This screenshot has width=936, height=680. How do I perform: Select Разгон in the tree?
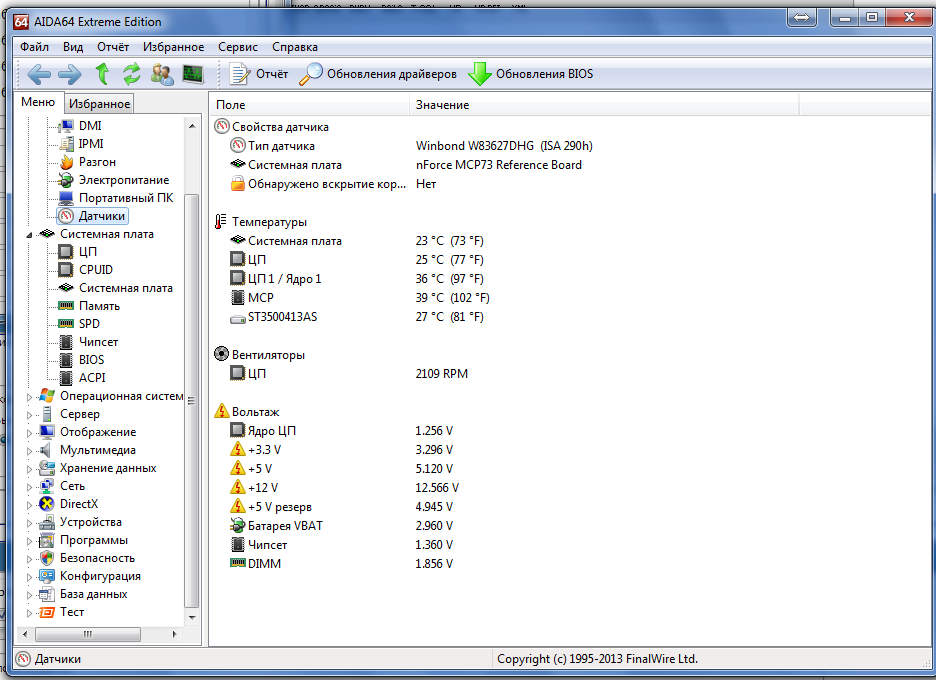pyautogui.click(x=97, y=162)
